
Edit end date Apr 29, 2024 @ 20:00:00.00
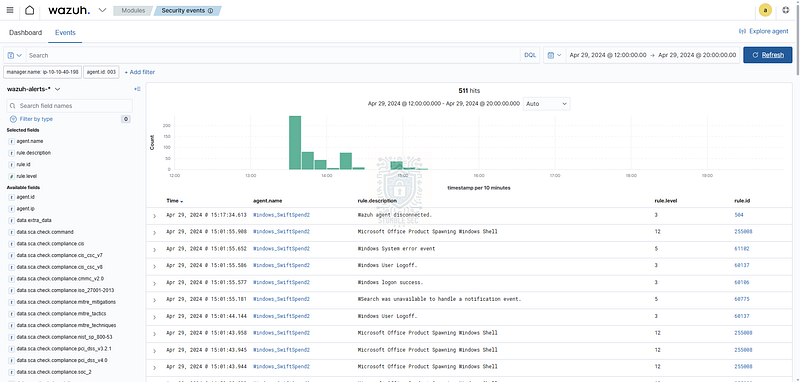coord(696,55)
